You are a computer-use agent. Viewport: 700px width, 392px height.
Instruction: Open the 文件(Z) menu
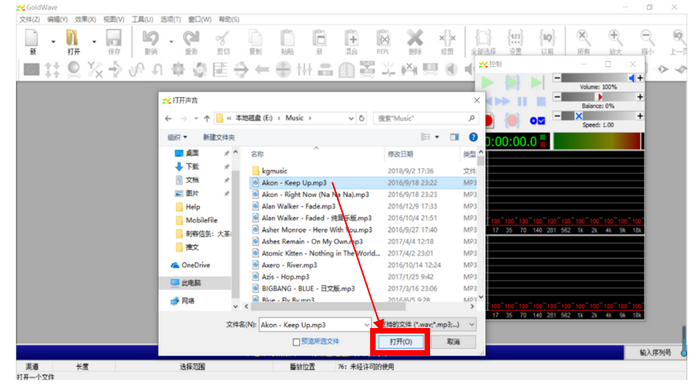point(29,19)
